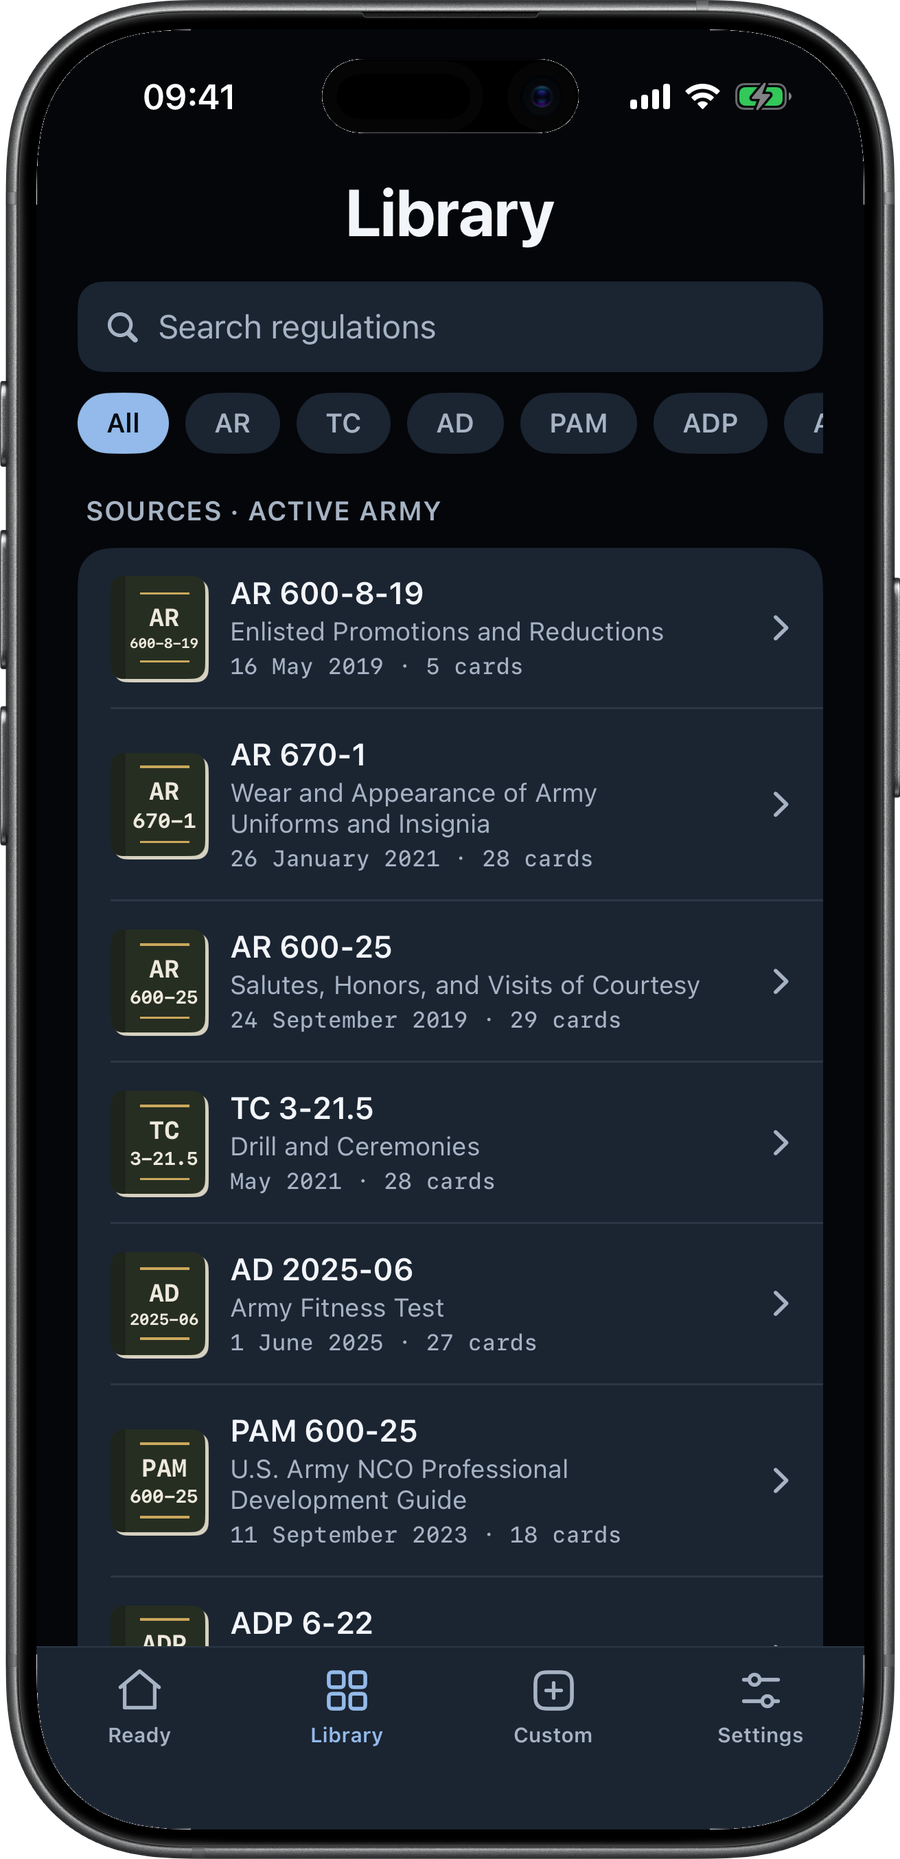Open the AD 2025-06 book cover icon

160,1305
